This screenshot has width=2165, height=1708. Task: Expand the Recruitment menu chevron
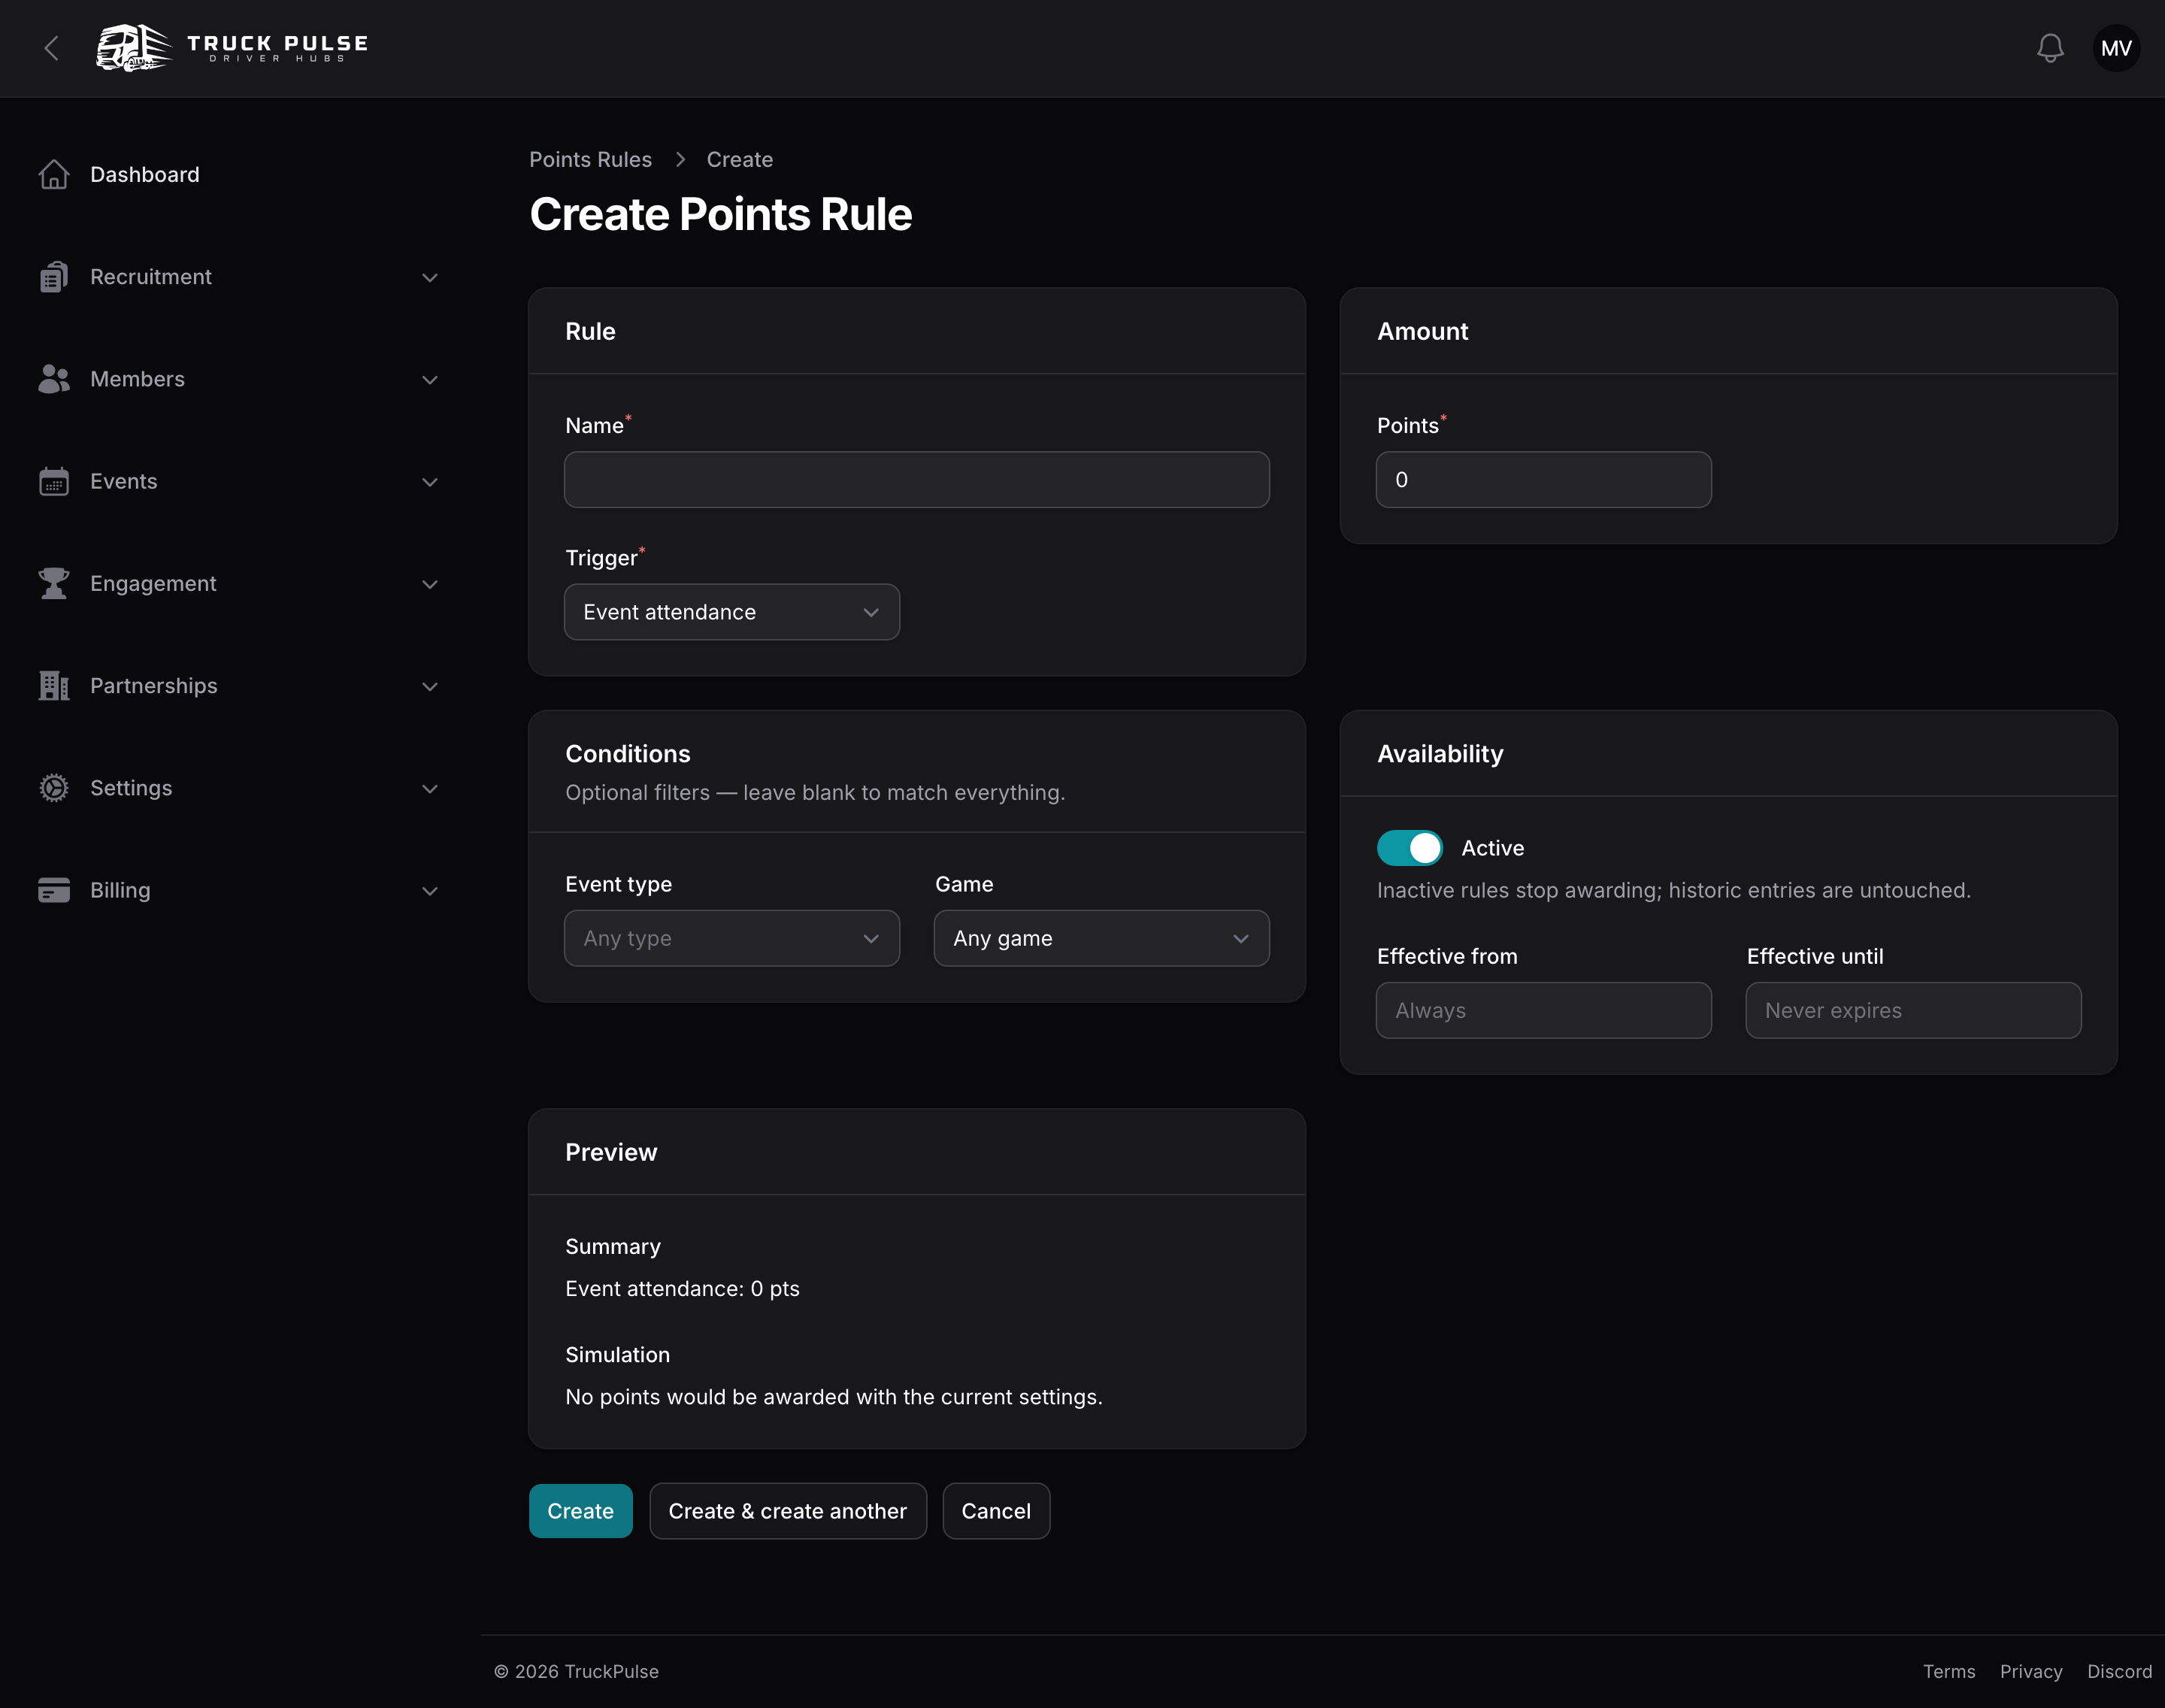430,277
